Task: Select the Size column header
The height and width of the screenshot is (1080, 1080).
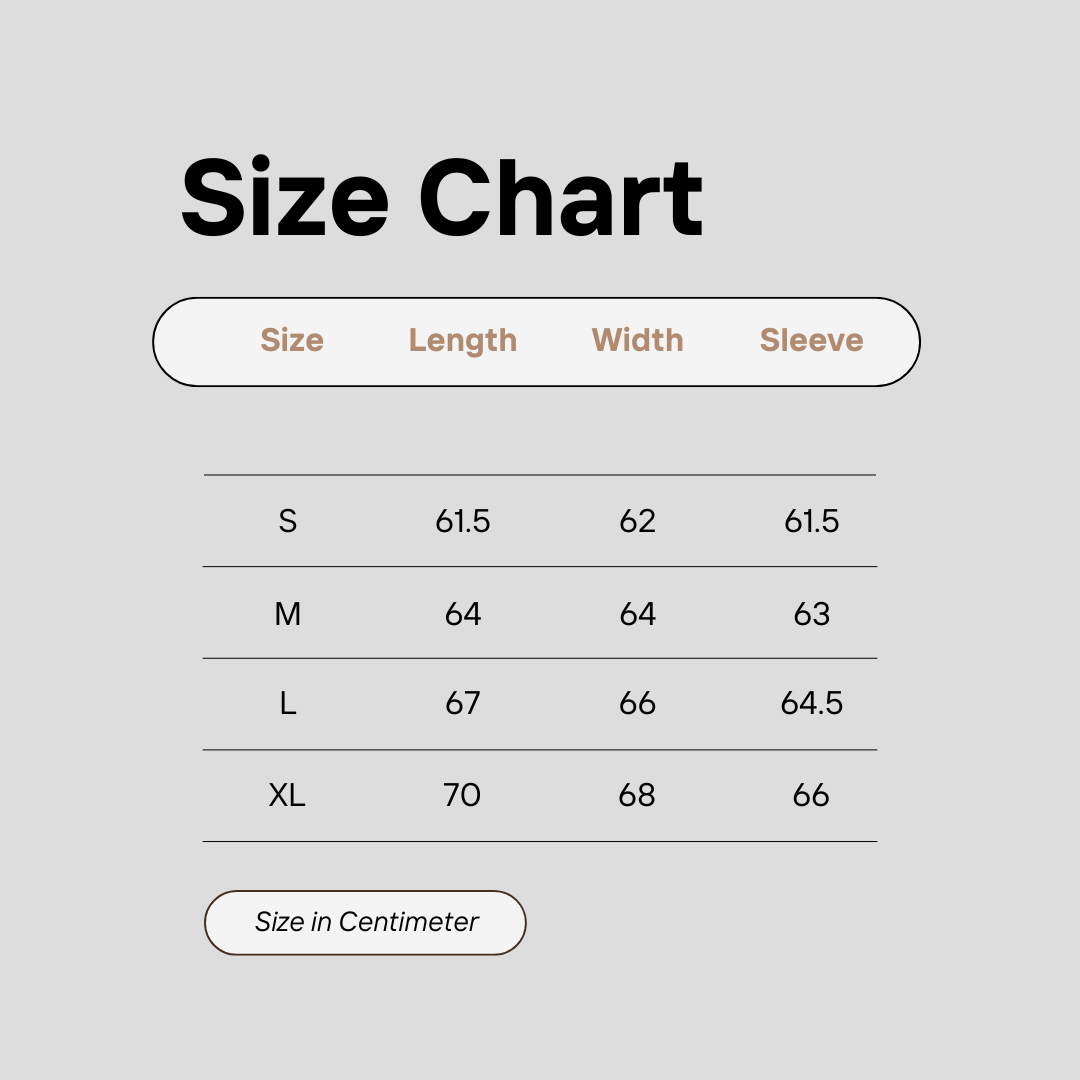Action: (x=292, y=340)
